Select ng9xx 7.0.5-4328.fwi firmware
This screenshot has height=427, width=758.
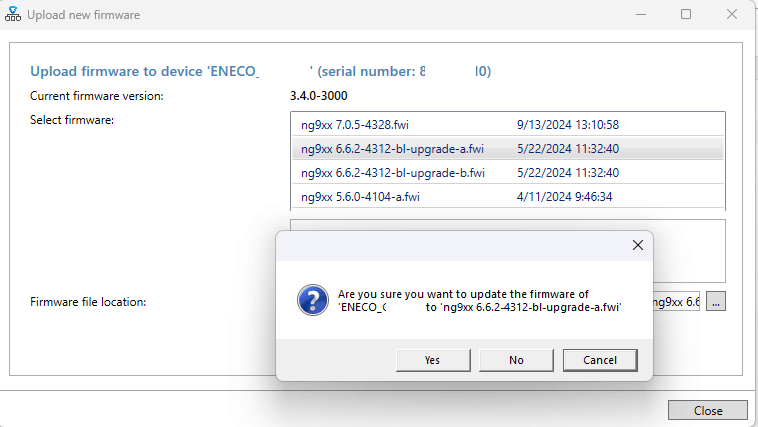(x=355, y=125)
